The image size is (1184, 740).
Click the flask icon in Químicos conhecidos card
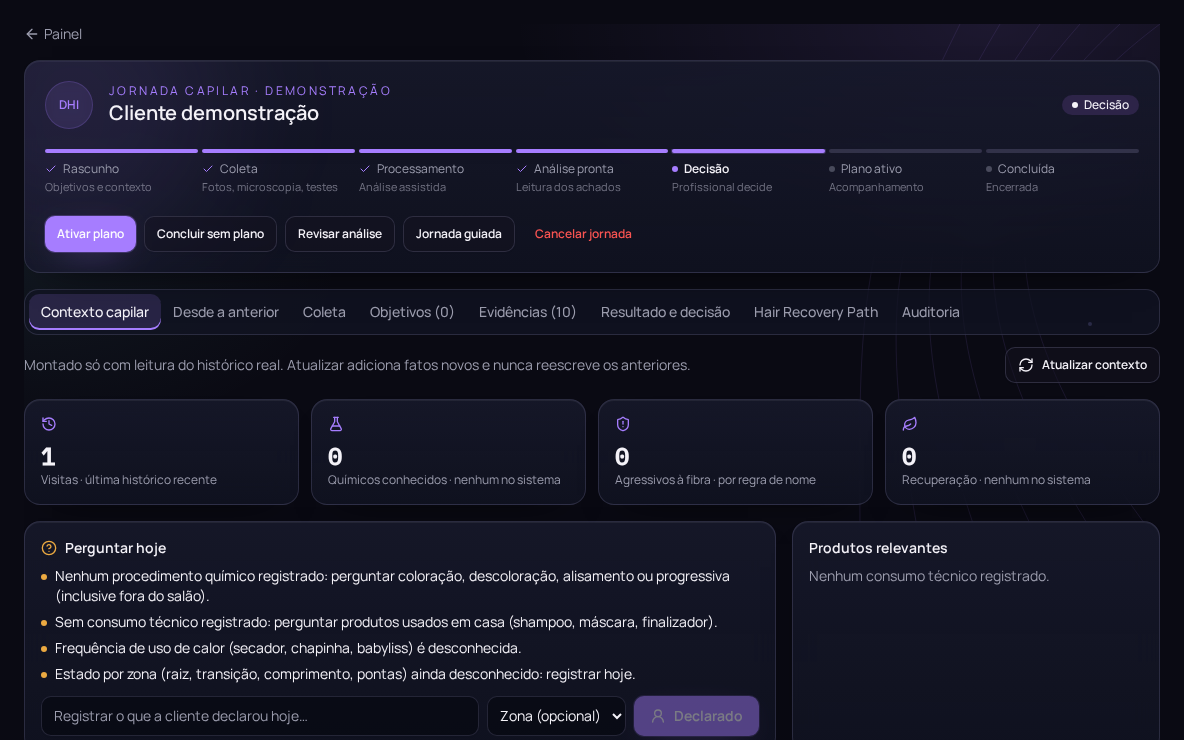pyautogui.click(x=336, y=424)
